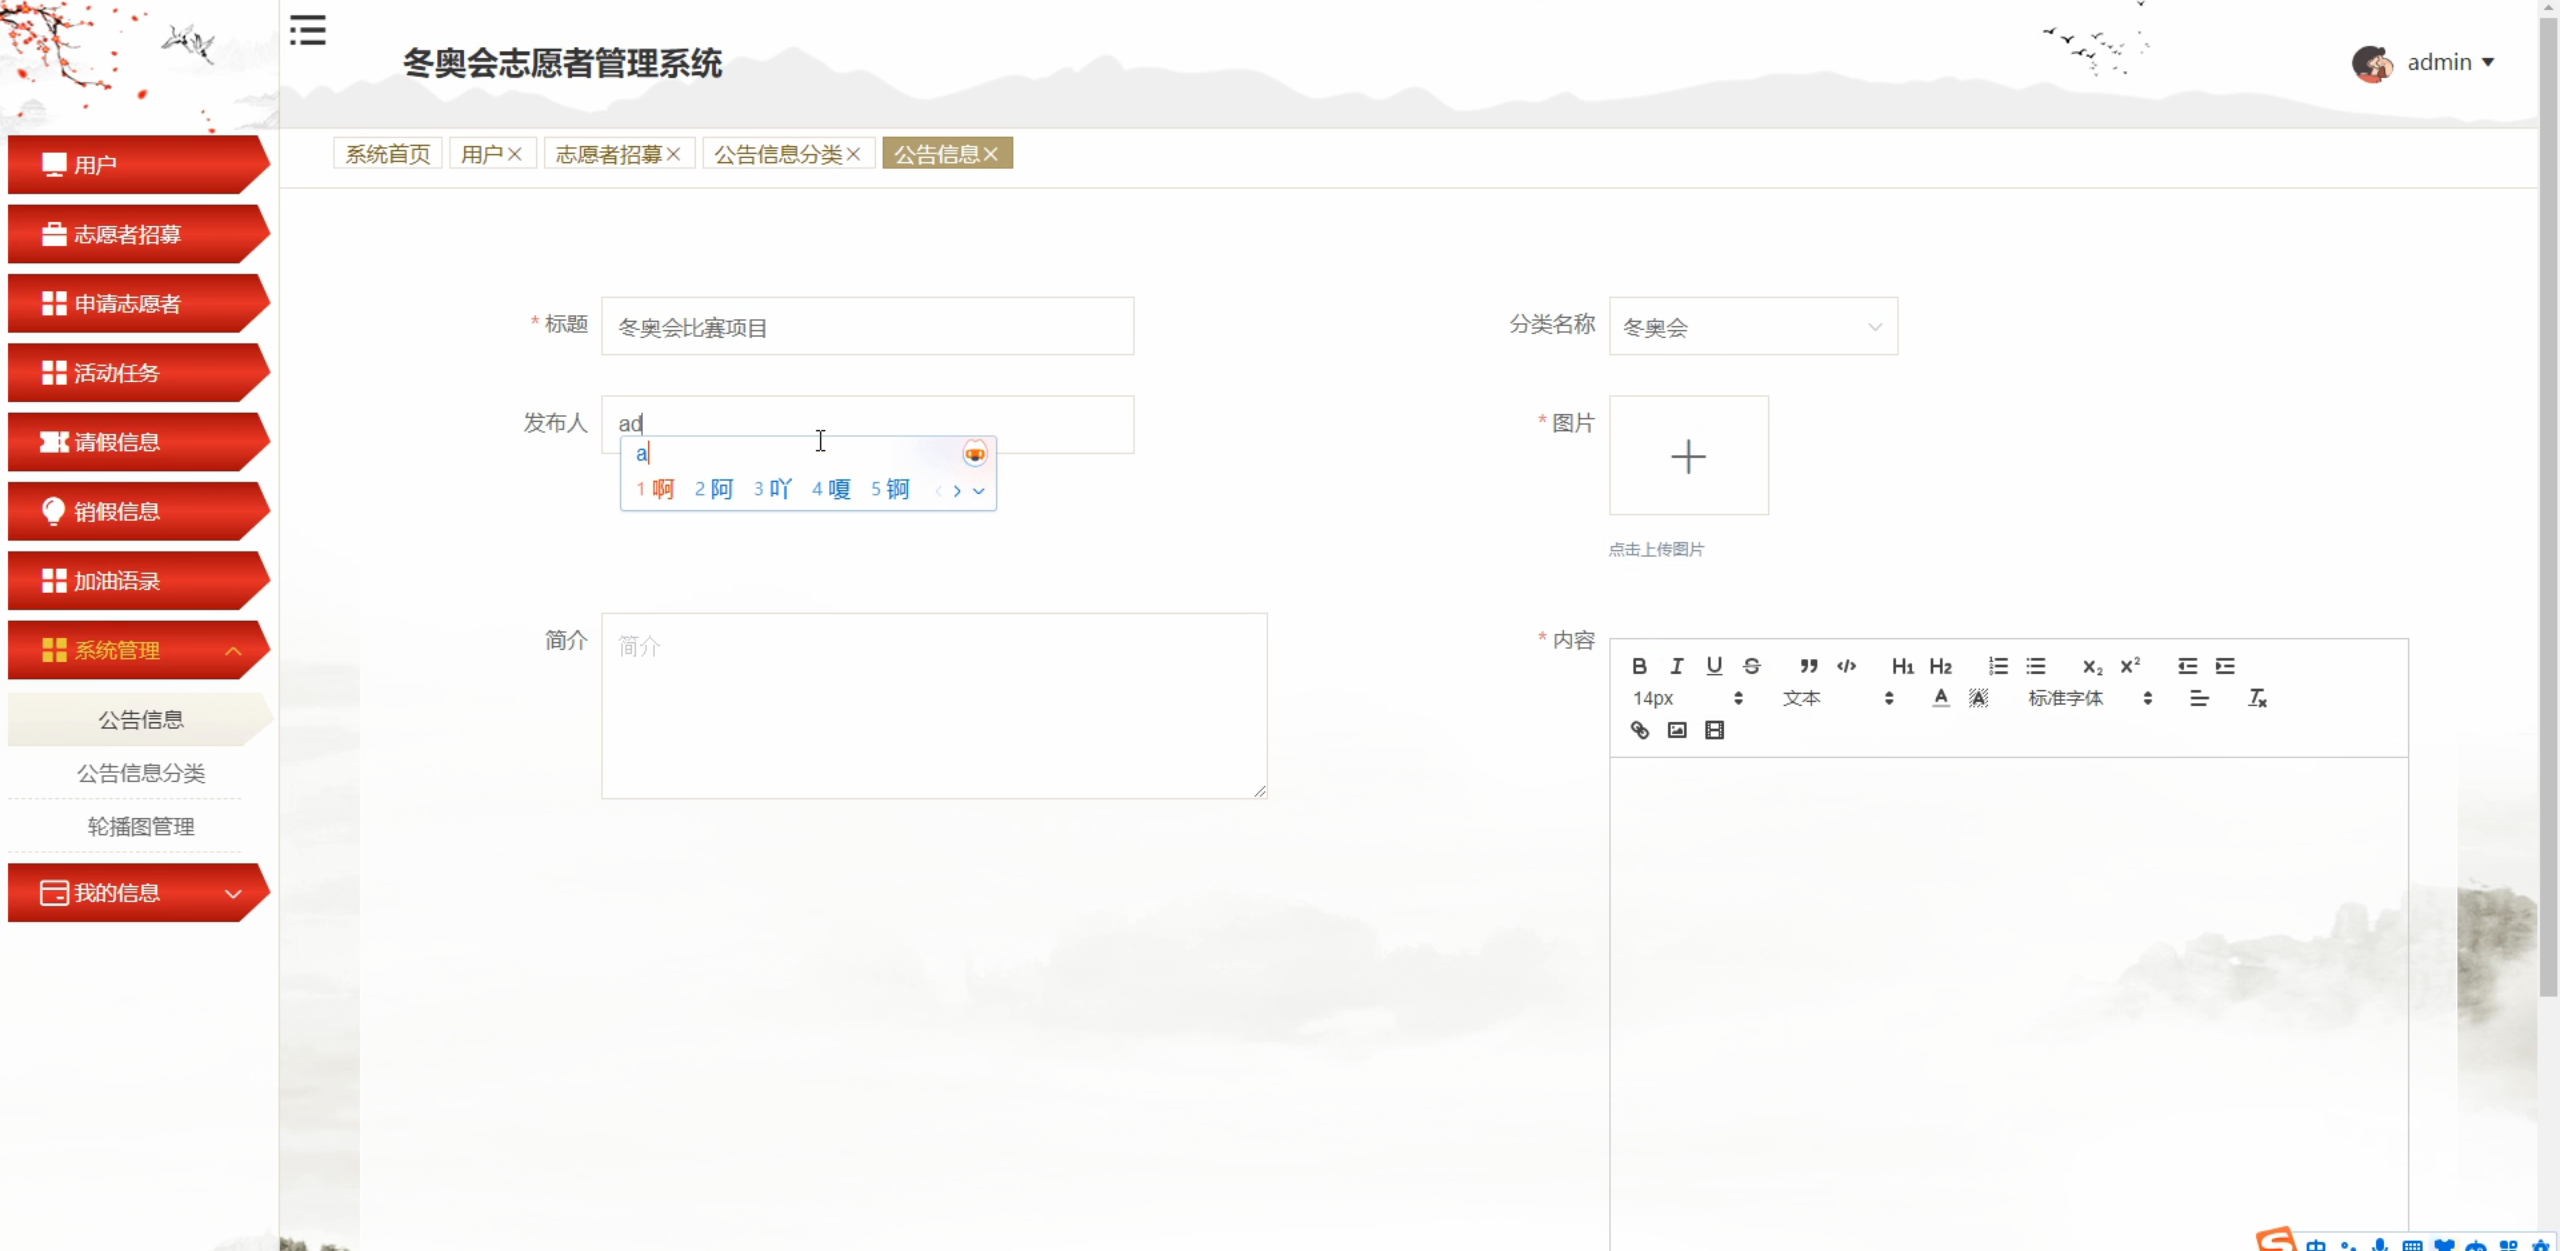Click into the 简介 text area
Screen dimensions: 2560x1251
point(933,706)
